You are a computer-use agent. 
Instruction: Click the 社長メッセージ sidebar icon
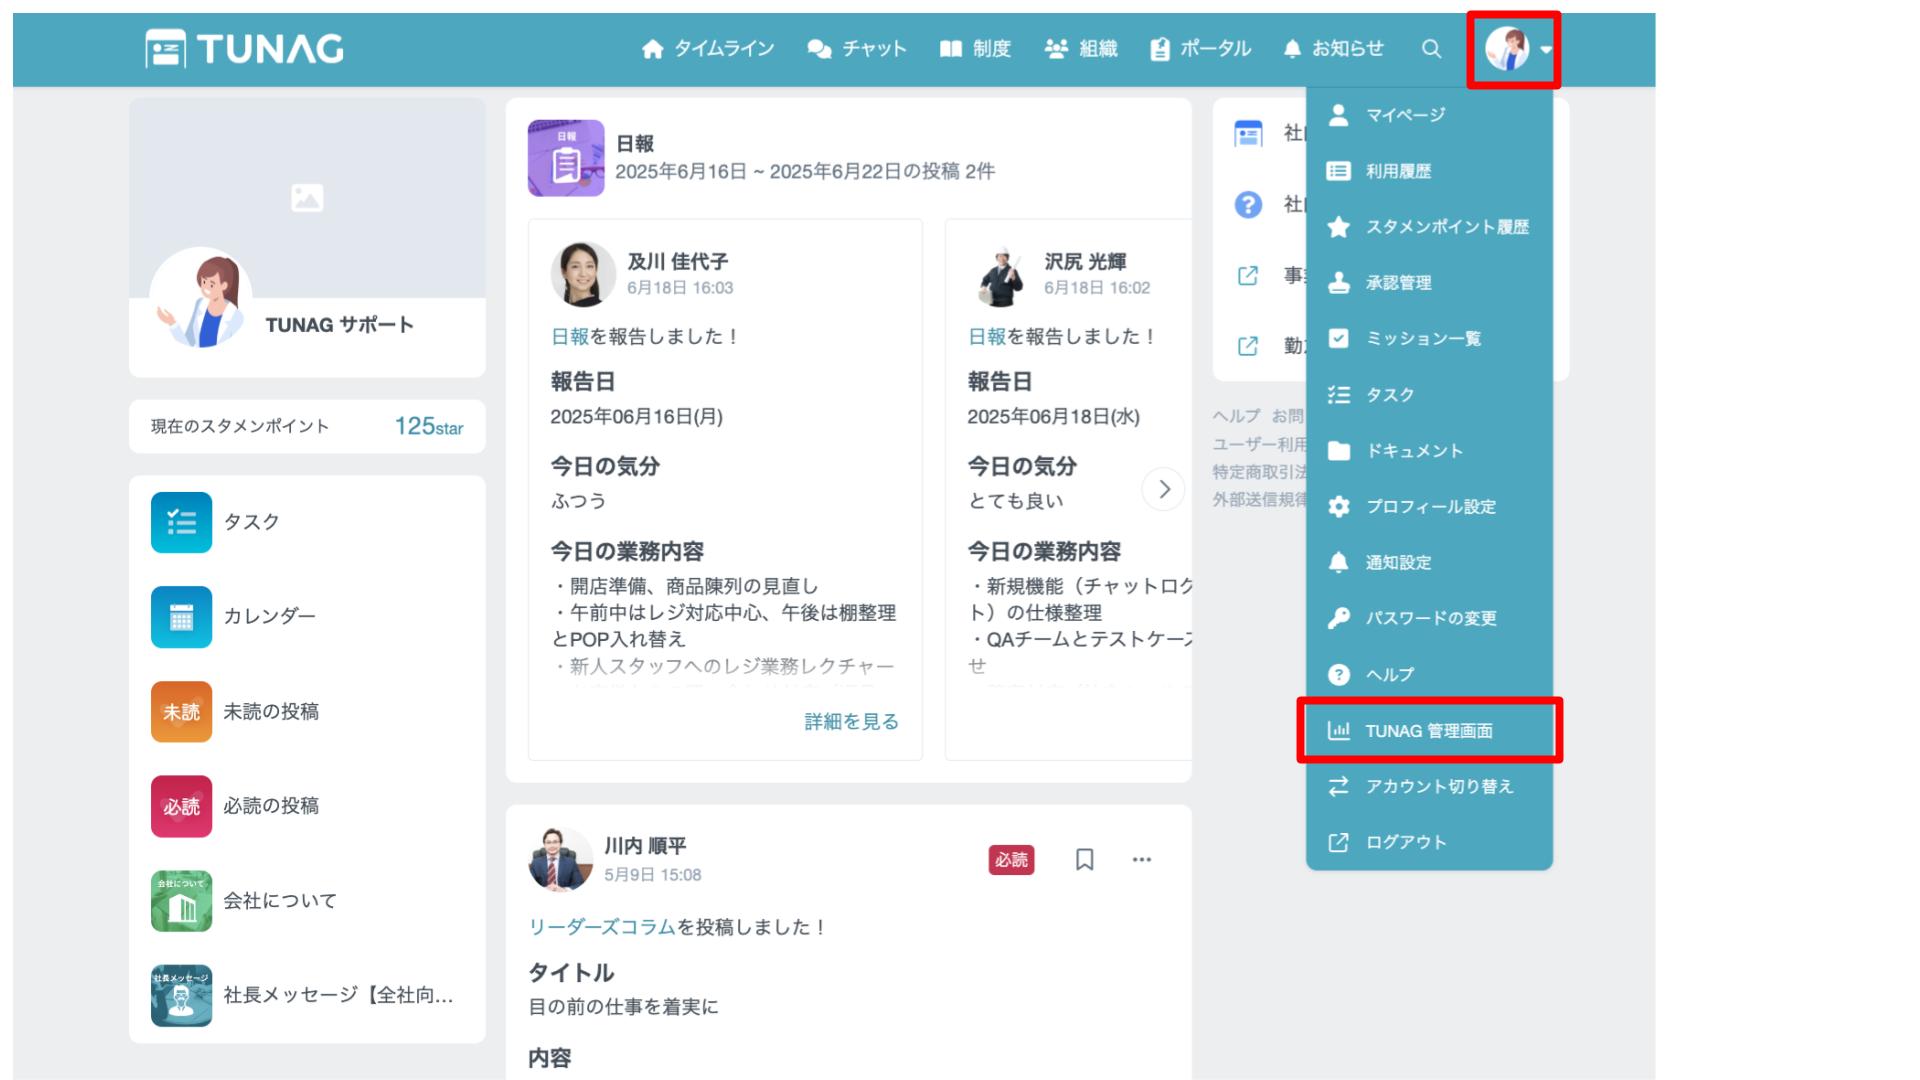tap(181, 995)
